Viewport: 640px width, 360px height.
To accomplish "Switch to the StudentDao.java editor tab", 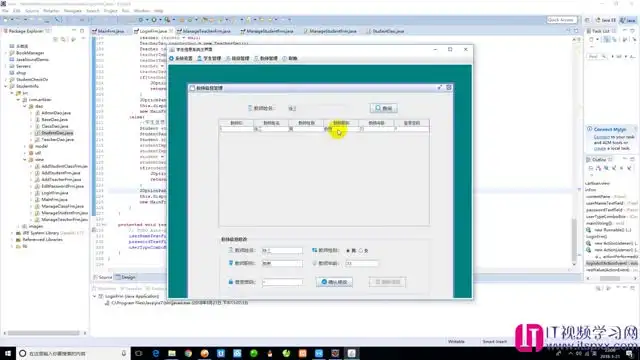I will tap(385, 31).
